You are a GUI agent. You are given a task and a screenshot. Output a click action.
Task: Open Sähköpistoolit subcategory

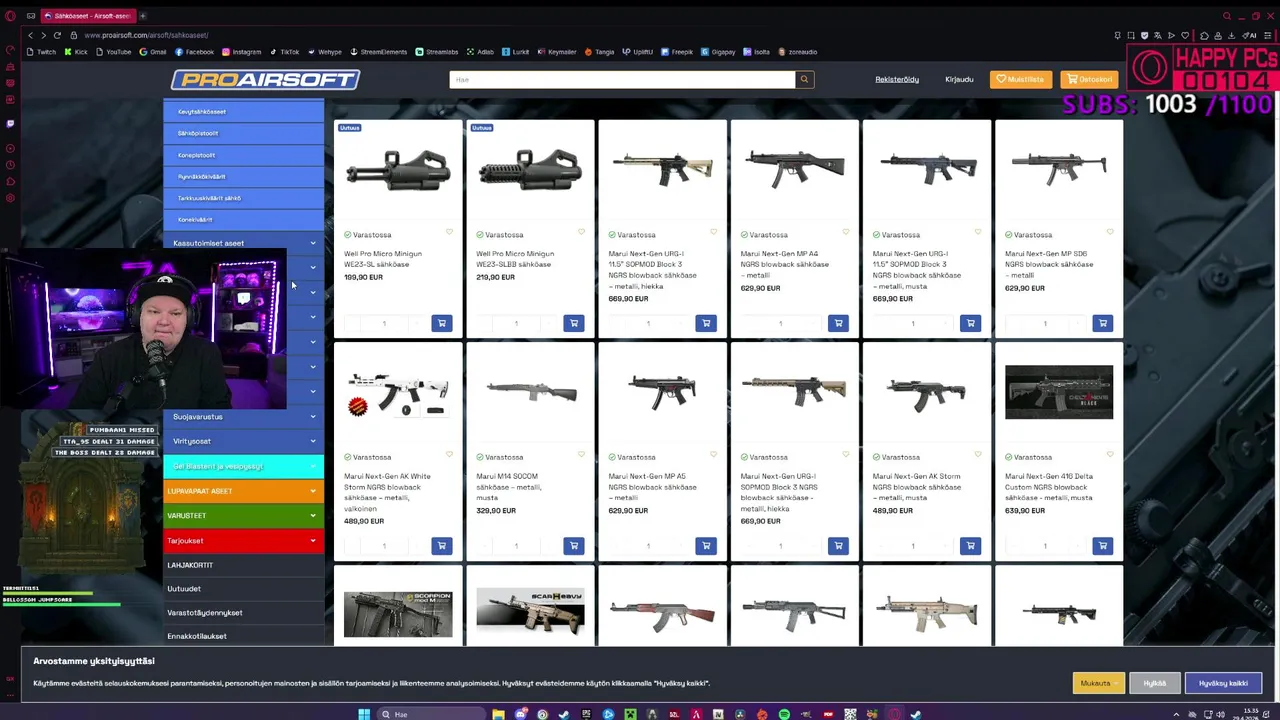(x=243, y=133)
